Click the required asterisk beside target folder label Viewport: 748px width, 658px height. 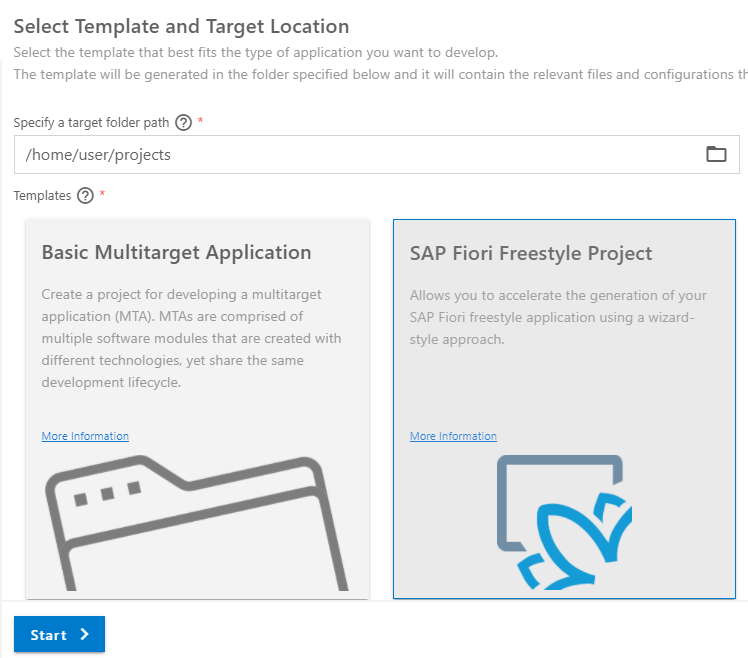point(200,120)
